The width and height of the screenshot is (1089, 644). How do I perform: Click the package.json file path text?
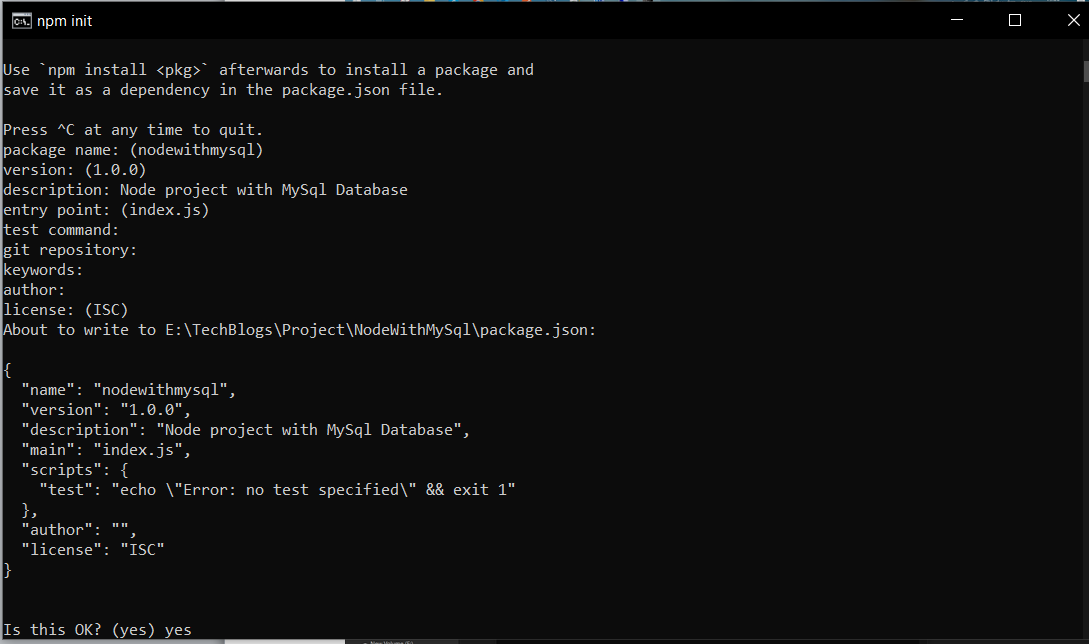[x=380, y=330]
